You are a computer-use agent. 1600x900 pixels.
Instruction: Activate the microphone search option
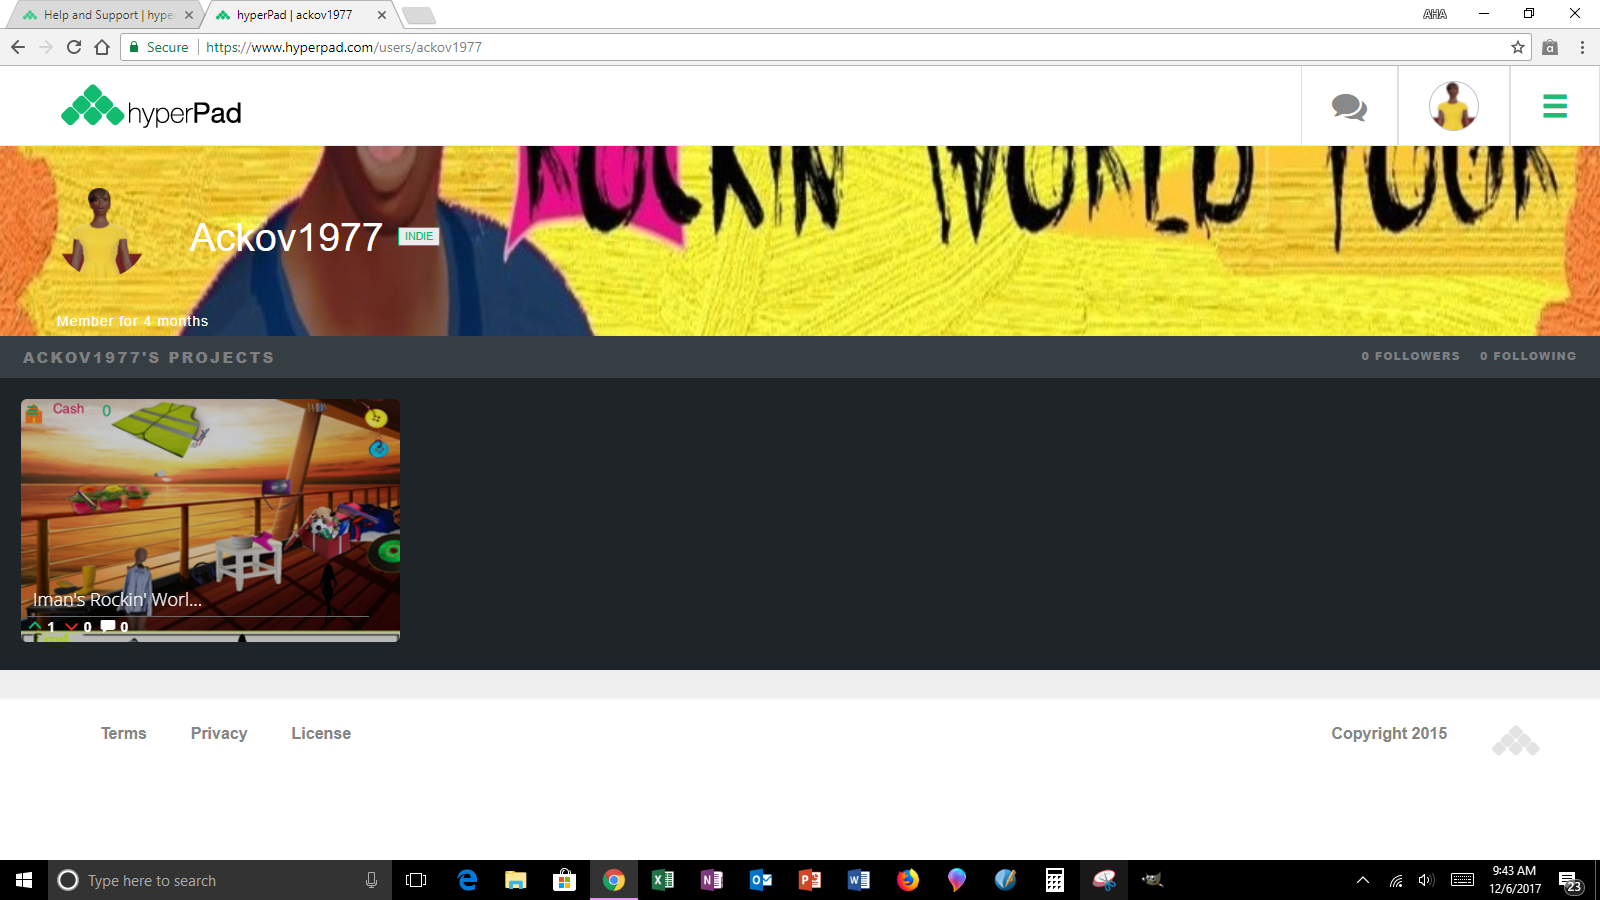(371, 880)
